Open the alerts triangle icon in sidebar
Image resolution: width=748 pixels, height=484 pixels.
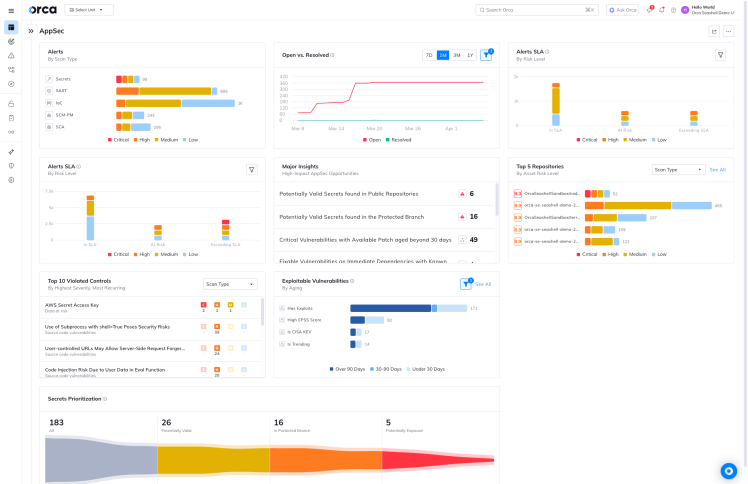11,55
